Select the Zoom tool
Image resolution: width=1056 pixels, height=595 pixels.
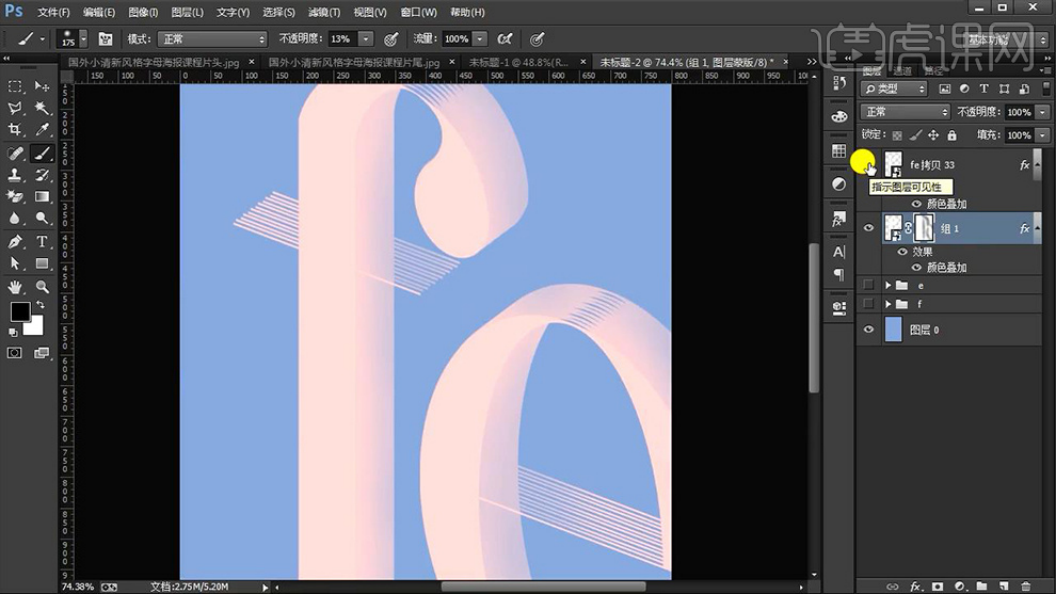(x=42, y=287)
